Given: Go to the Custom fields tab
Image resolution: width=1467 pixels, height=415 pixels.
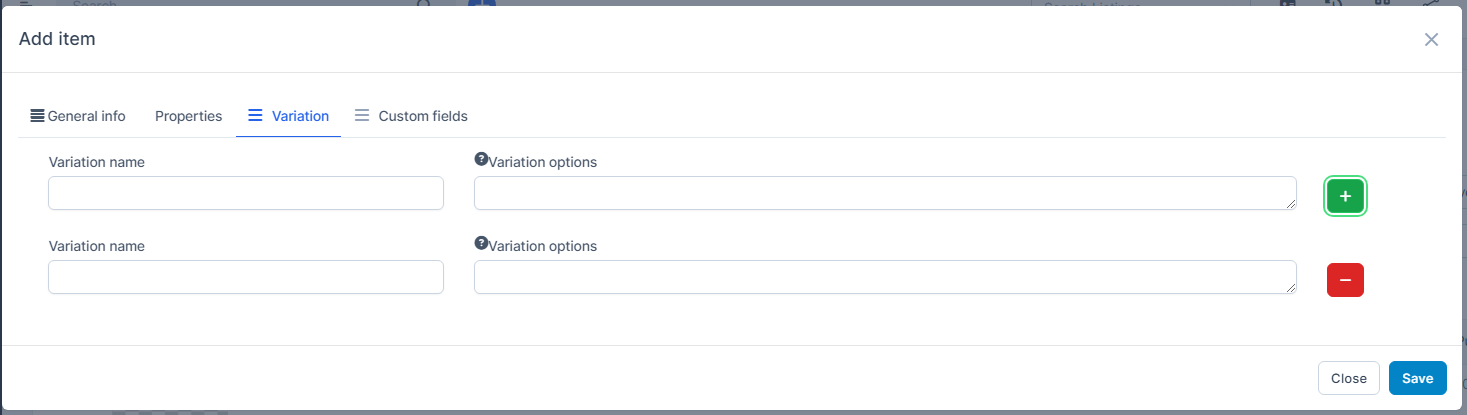Looking at the screenshot, I should (x=411, y=116).
